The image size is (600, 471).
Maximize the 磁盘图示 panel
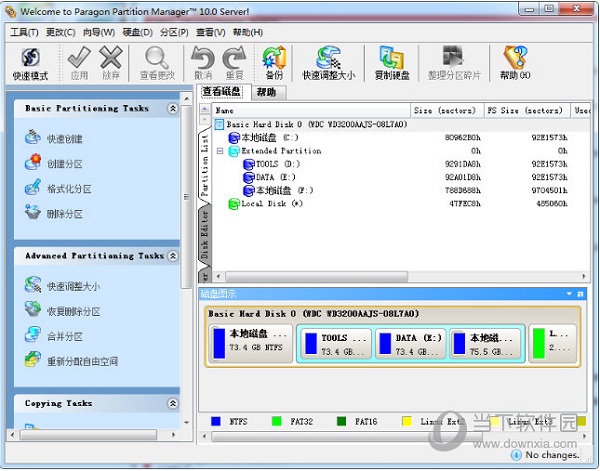(x=580, y=294)
